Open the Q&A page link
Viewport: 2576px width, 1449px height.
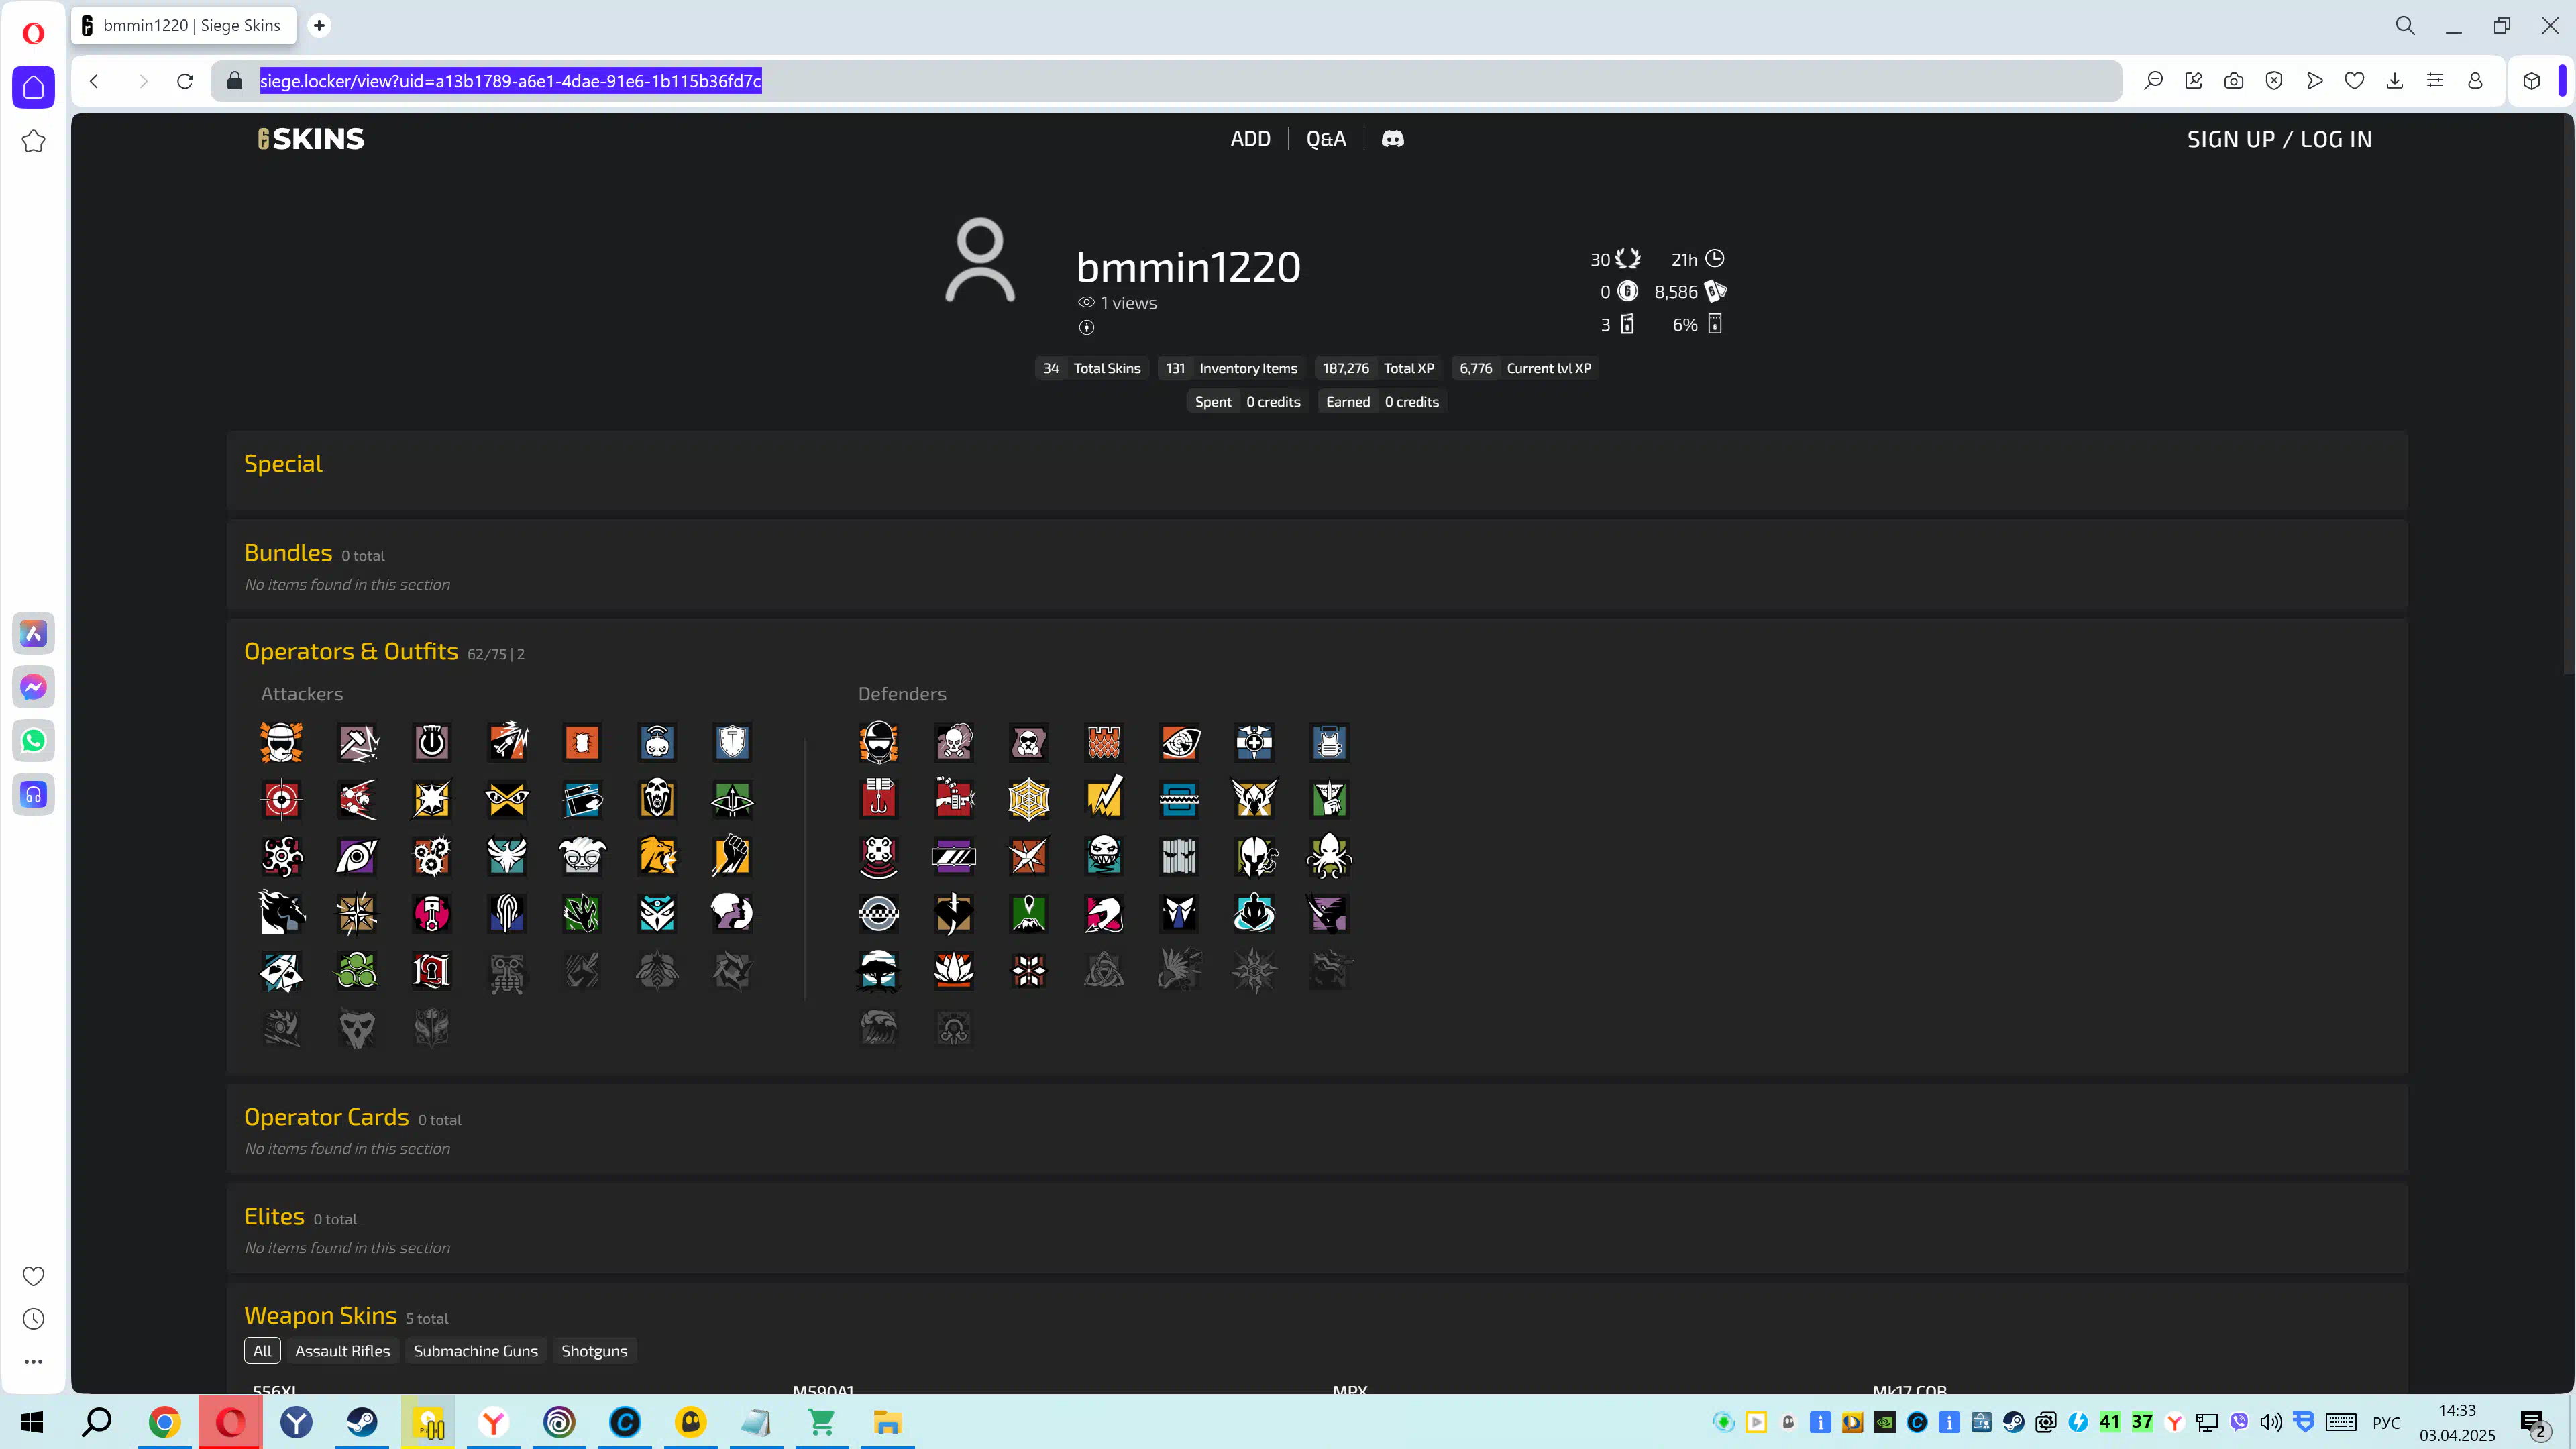point(1326,139)
